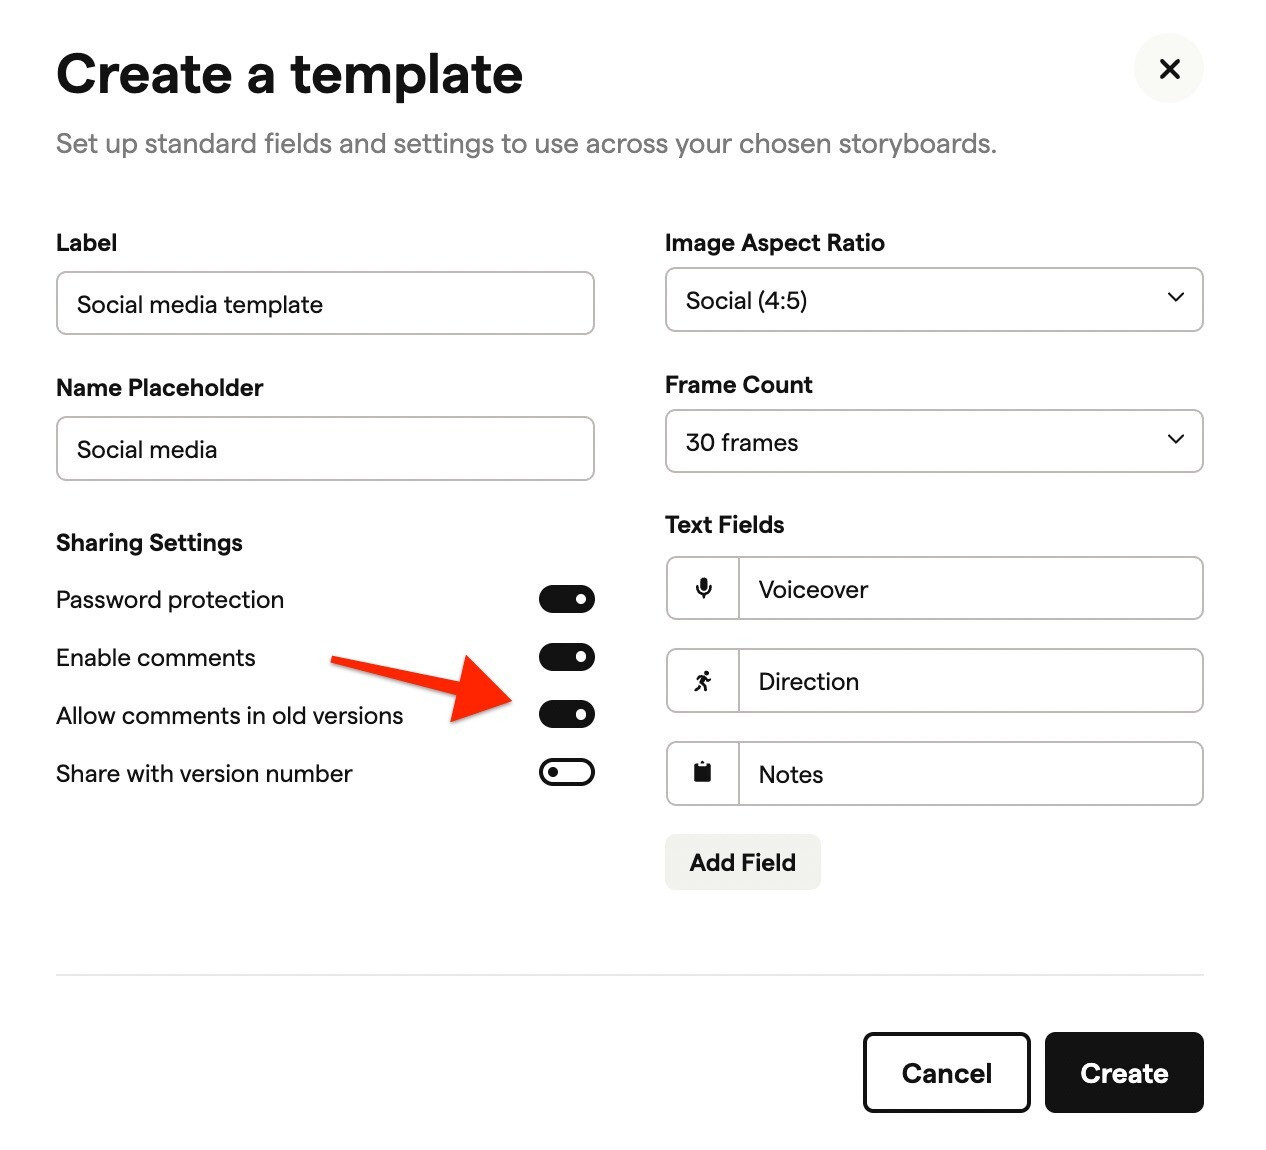Disable the Enable comments switch
This screenshot has height=1150, width=1266.
click(x=567, y=657)
